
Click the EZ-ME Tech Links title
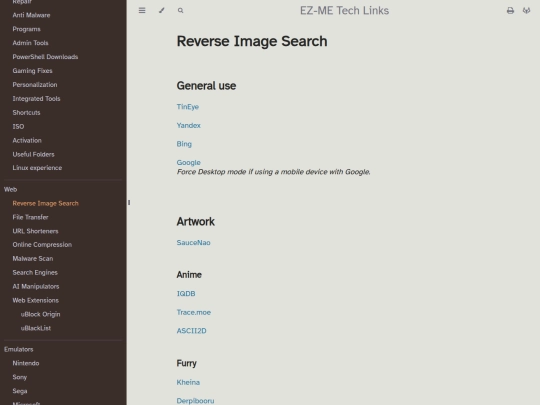point(344,11)
